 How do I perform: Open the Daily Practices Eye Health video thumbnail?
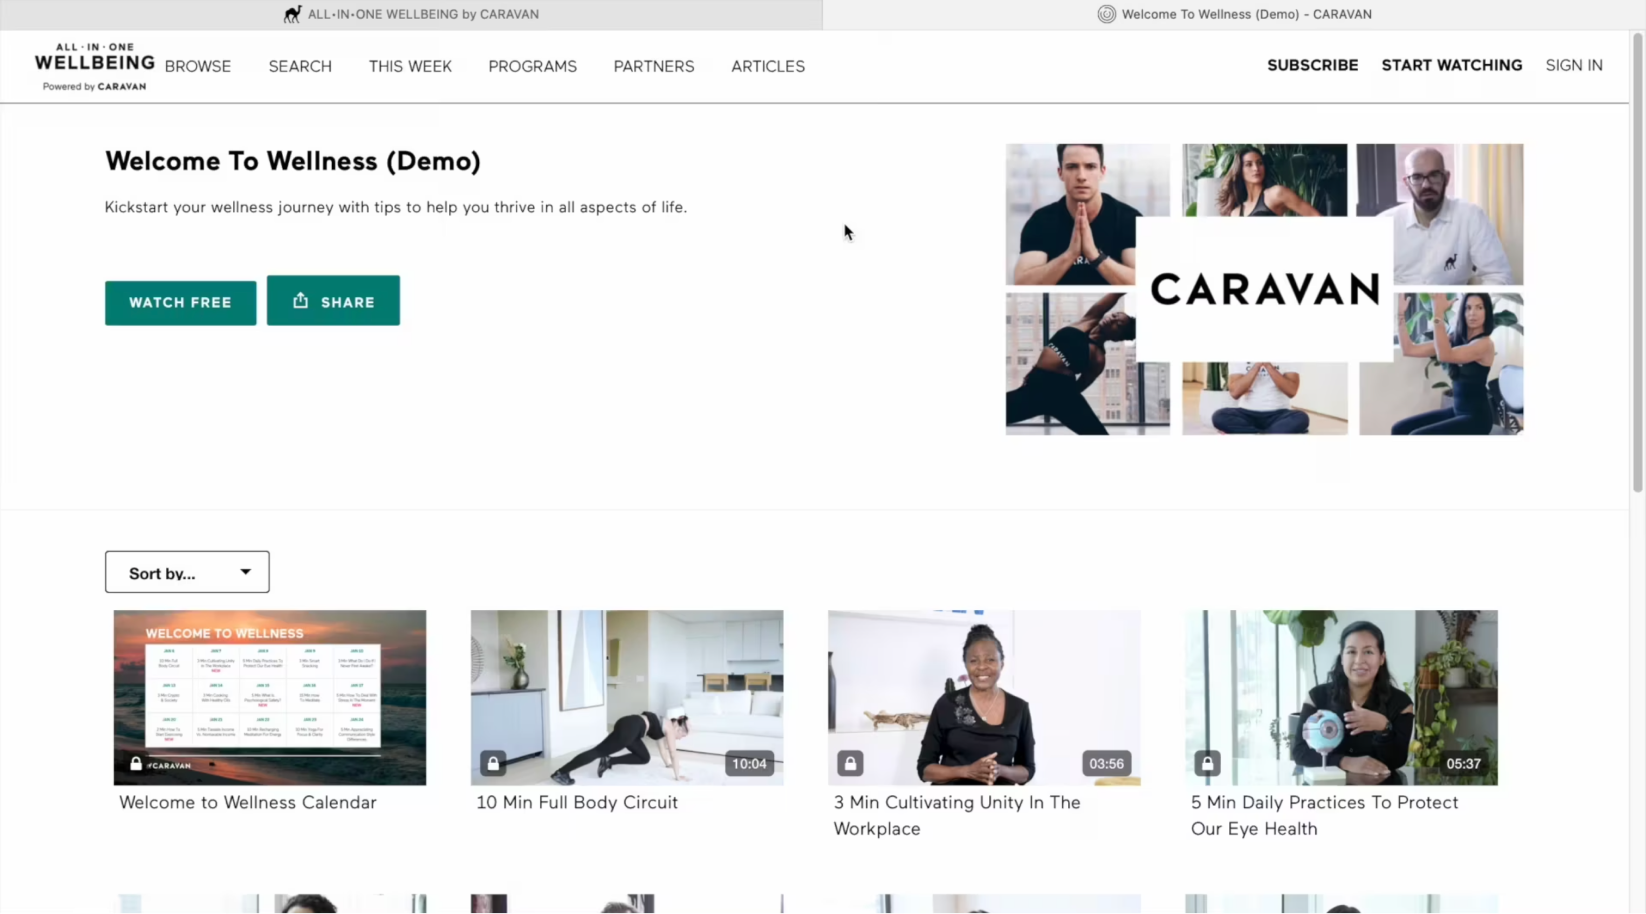click(1341, 698)
